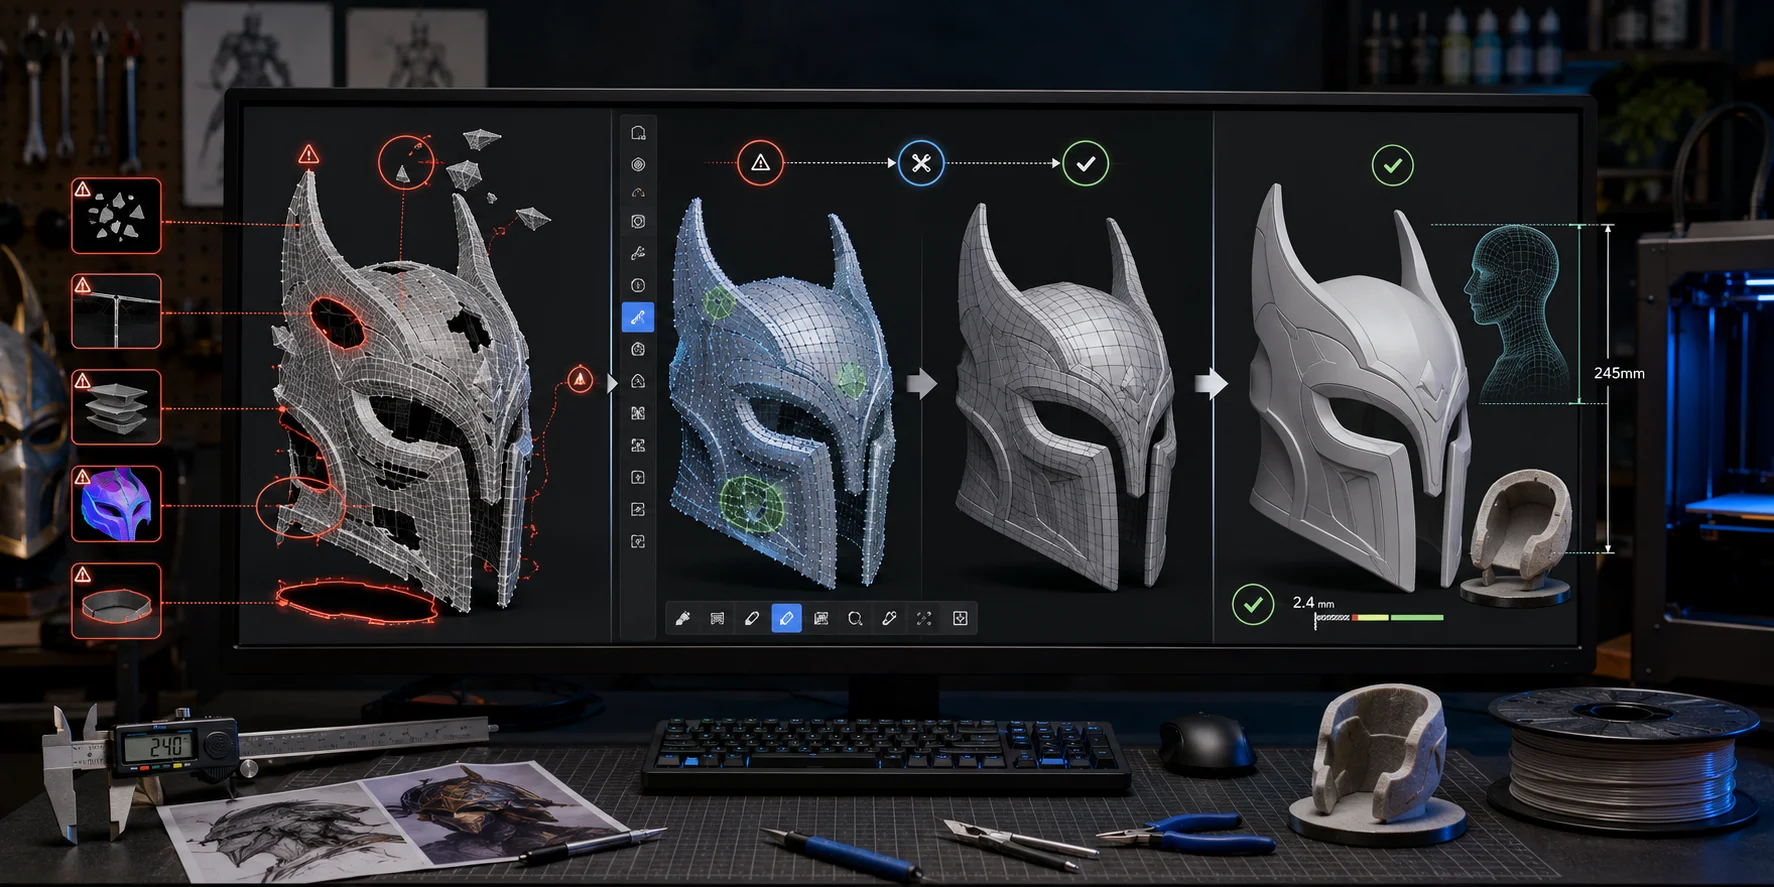
Task: Select the concentric circles target tool
Action: (638, 164)
